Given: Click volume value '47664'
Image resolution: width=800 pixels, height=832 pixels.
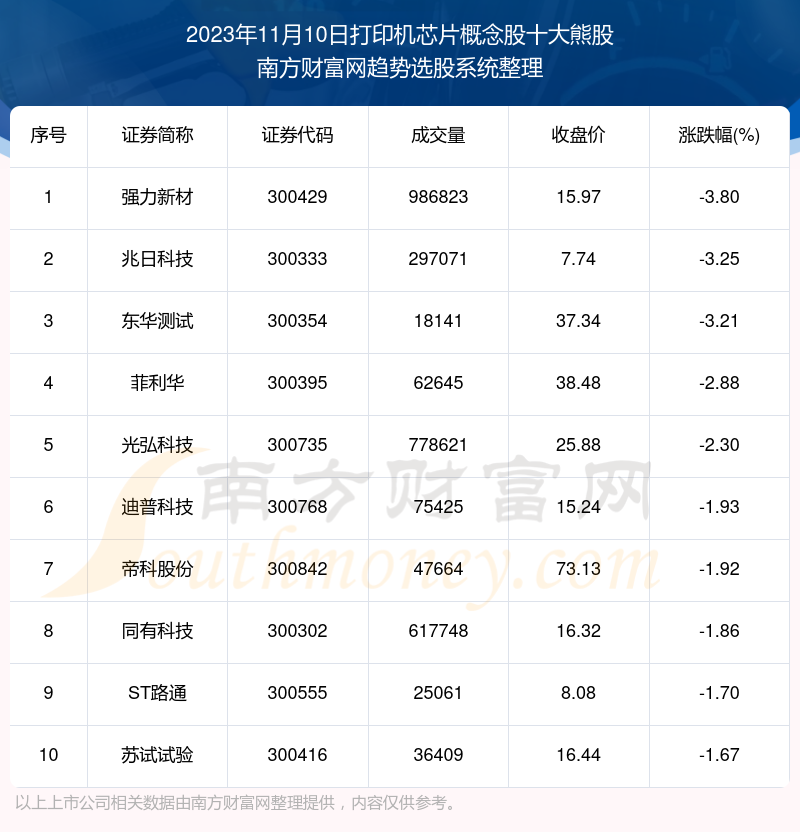Looking at the screenshot, I should pyautogui.click(x=438, y=569).
